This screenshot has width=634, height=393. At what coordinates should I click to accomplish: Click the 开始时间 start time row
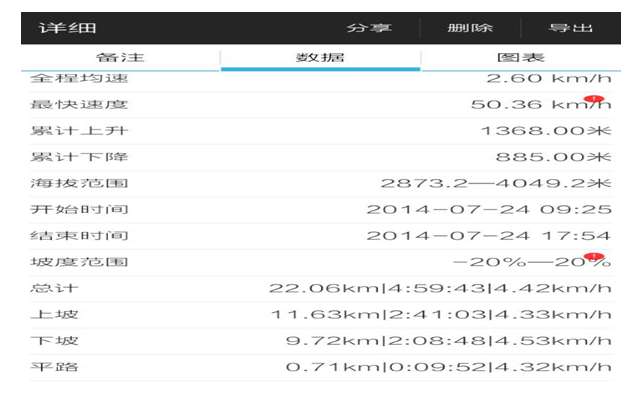321,210
